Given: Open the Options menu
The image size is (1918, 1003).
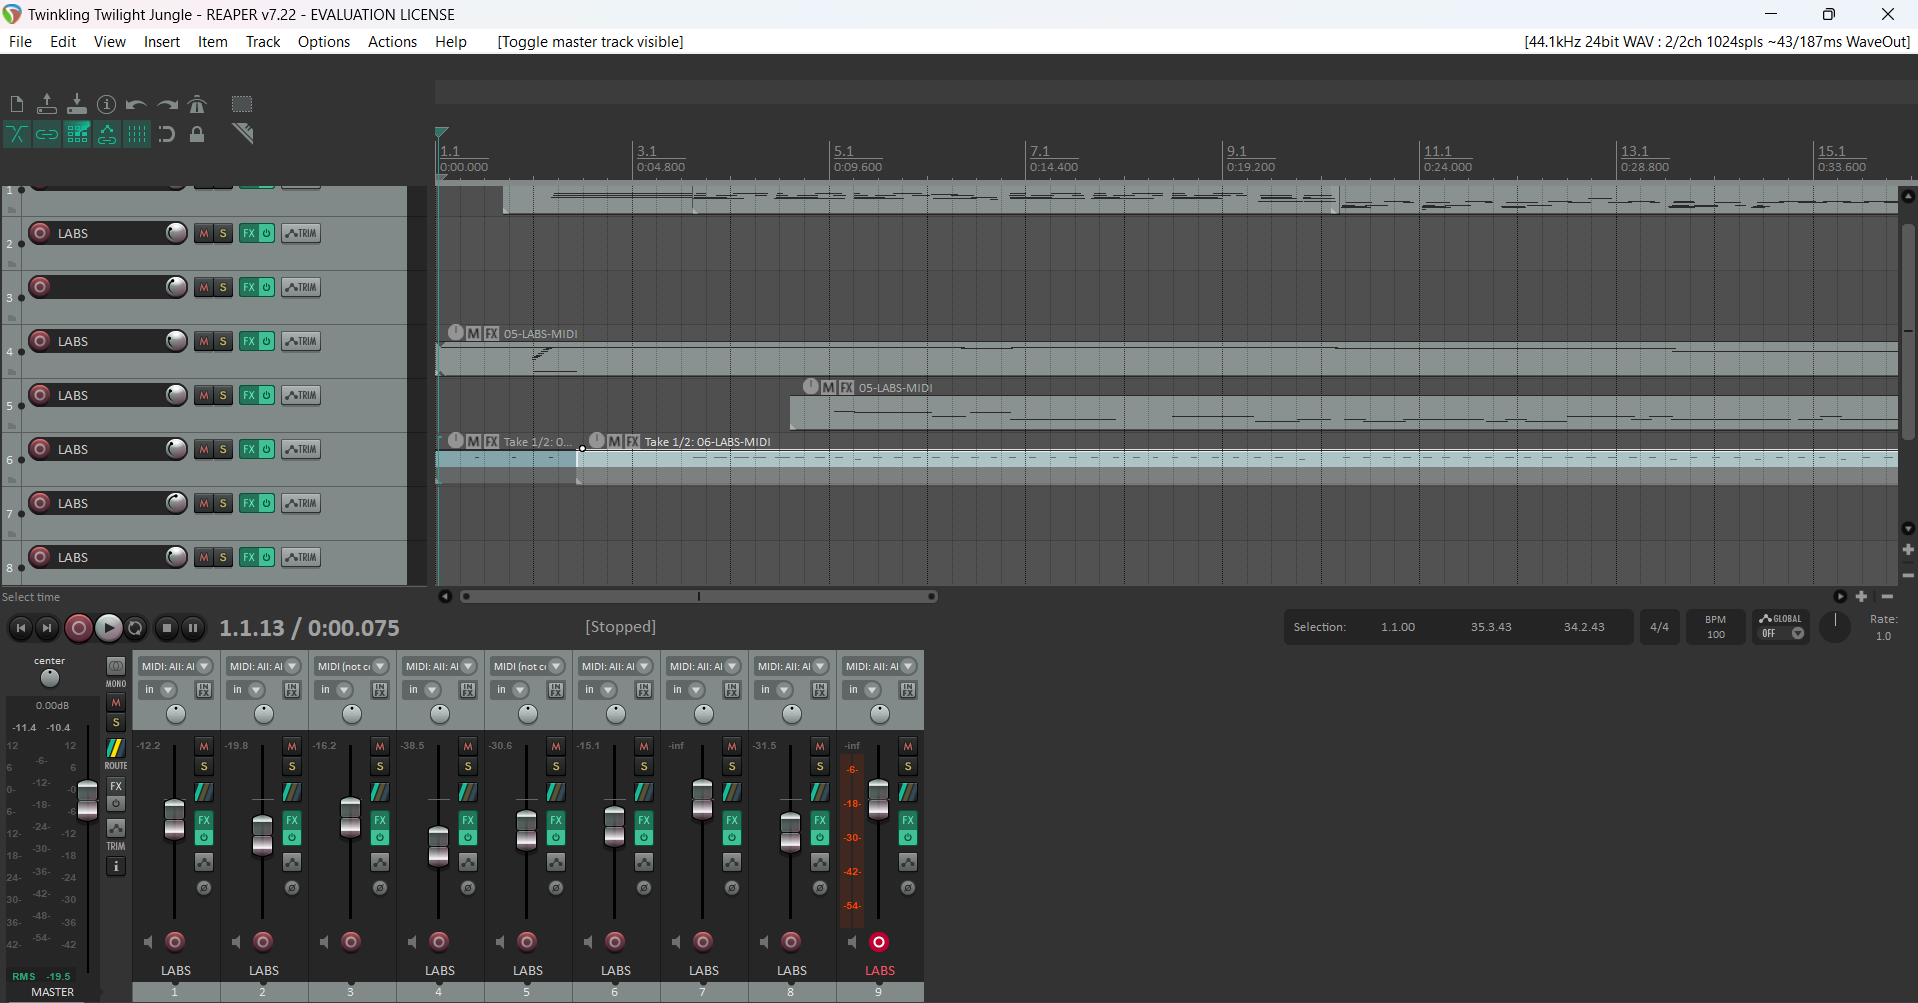Looking at the screenshot, I should tap(324, 42).
